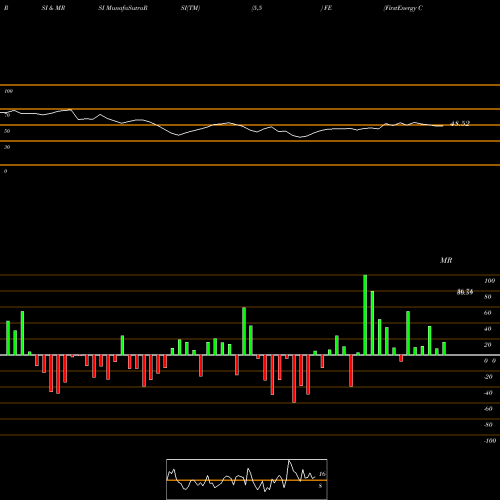Select the "(5,5" parameter text
Viewport: 500px width, 500px height.
tap(257, 8)
